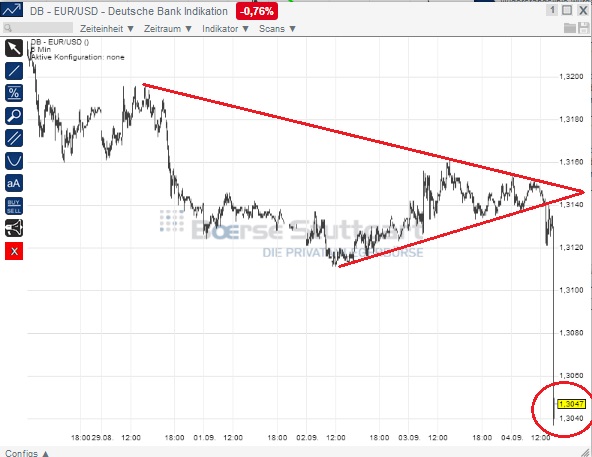Click into the symbol search field

coord(38,28)
